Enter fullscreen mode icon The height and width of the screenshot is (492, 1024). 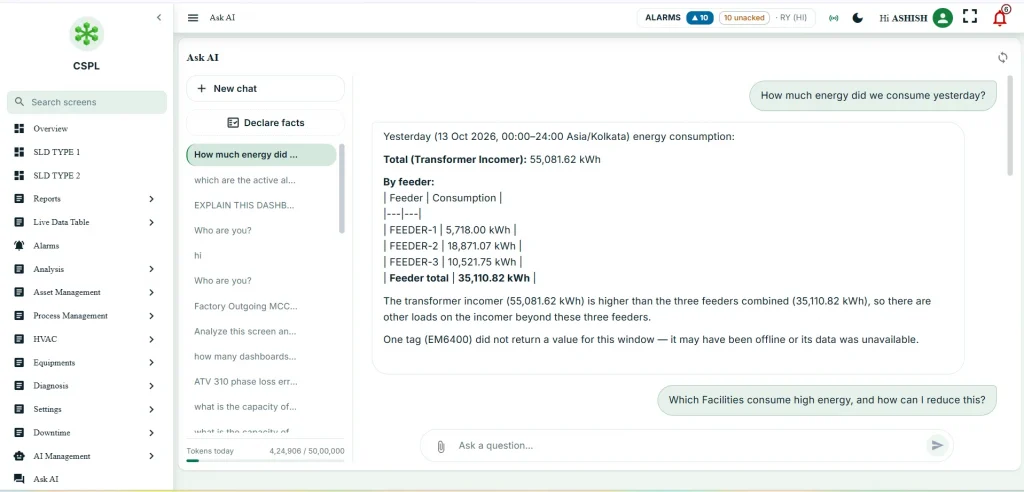[970, 18]
